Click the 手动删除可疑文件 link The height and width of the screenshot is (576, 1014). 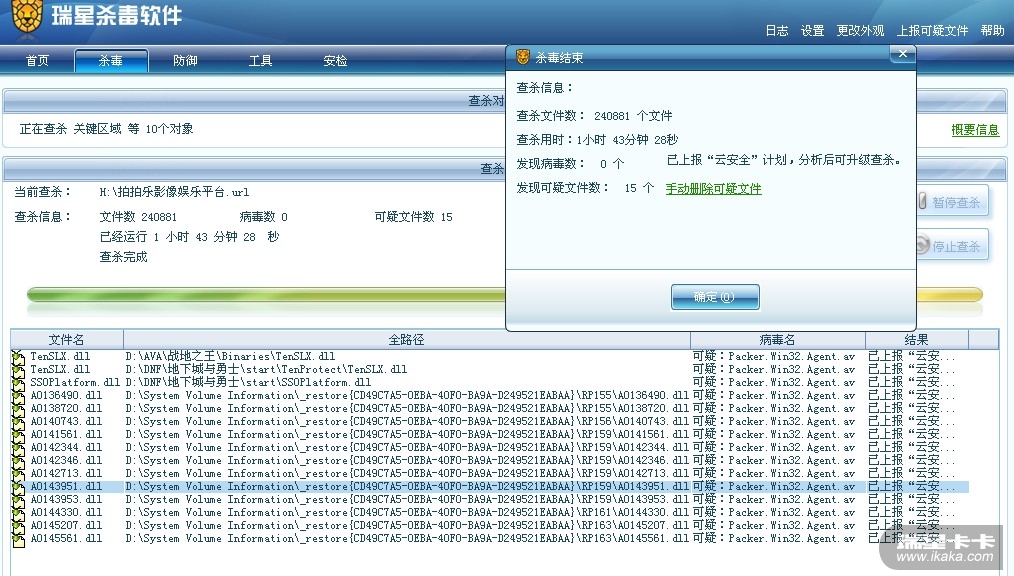pos(713,189)
